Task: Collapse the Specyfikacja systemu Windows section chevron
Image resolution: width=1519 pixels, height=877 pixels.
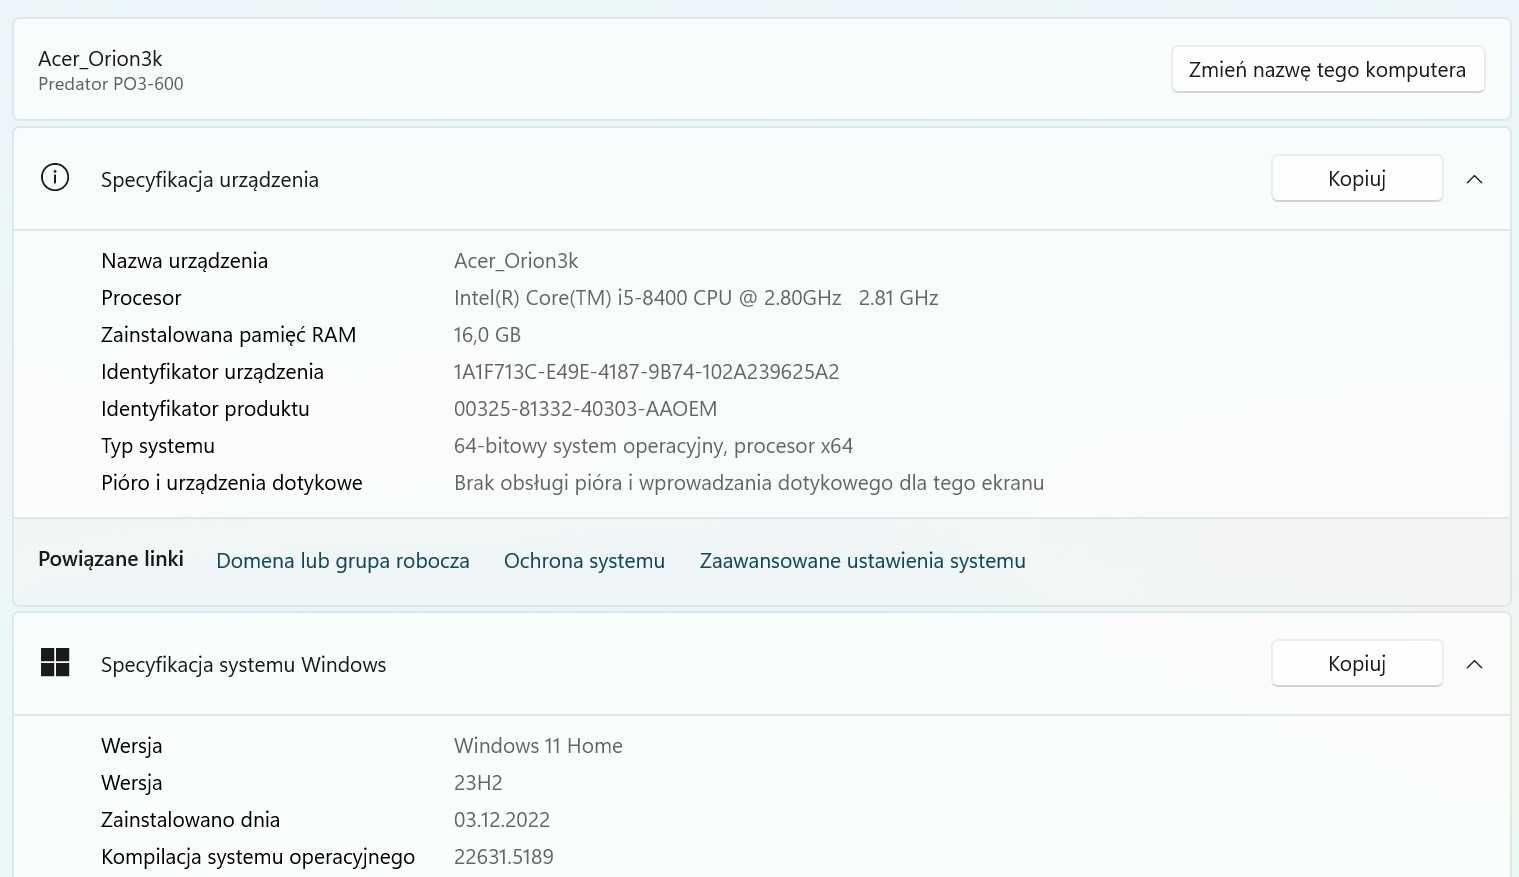Action: (1474, 664)
